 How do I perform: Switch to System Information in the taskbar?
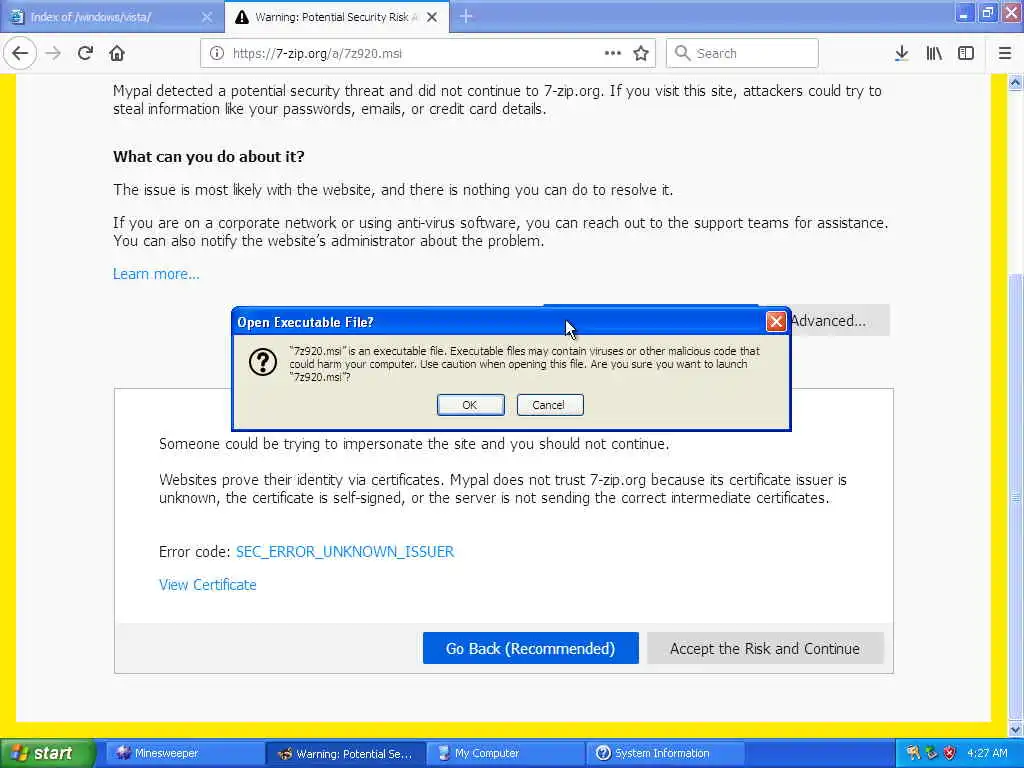tap(665, 753)
